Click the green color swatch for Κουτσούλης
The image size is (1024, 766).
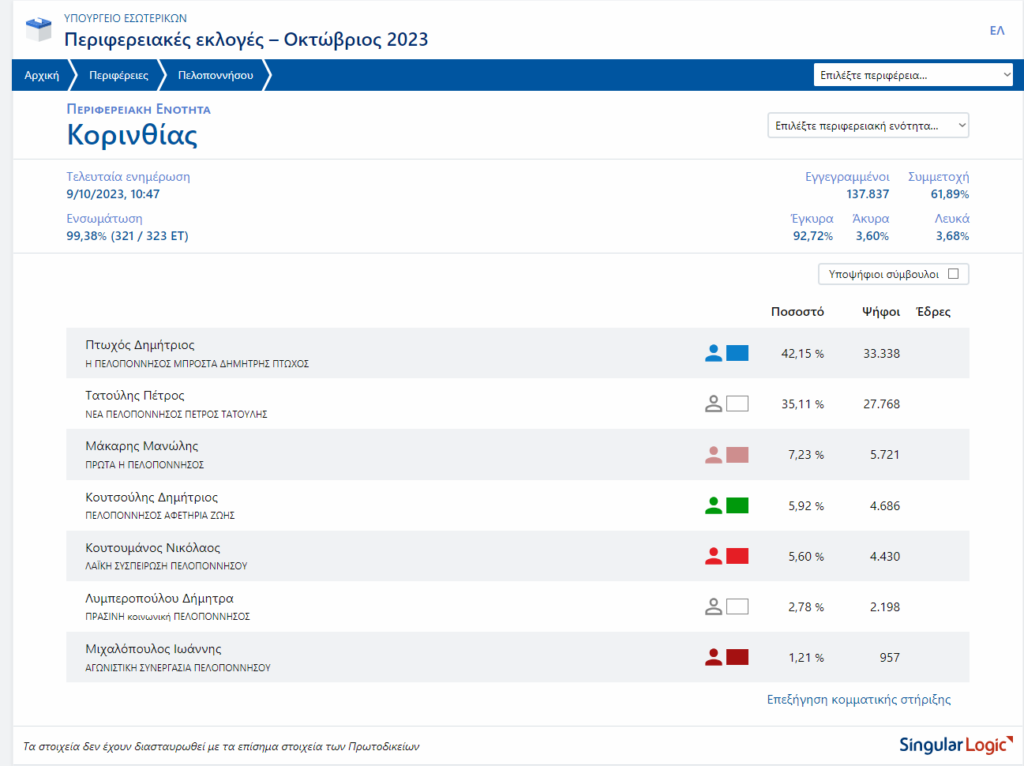[737, 506]
